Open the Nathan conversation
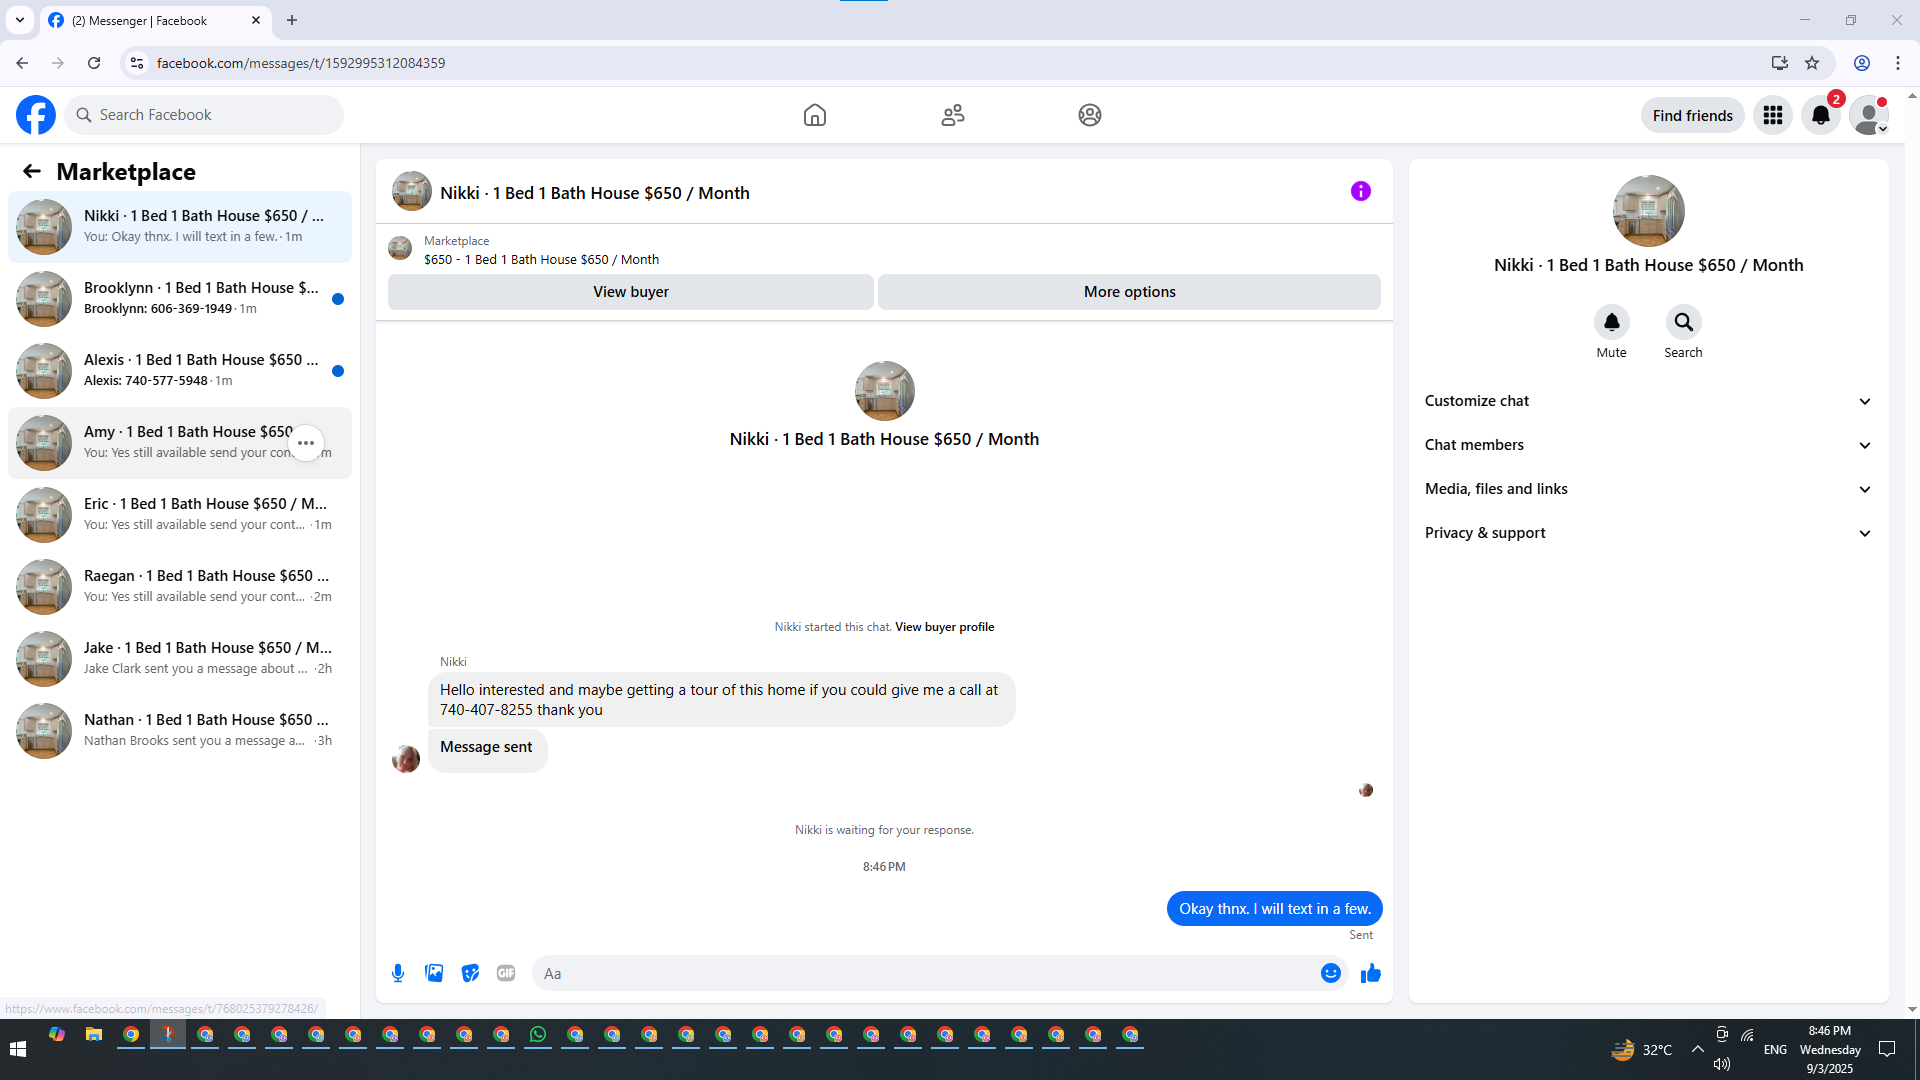This screenshot has height=1080, width=1920. coord(180,731)
